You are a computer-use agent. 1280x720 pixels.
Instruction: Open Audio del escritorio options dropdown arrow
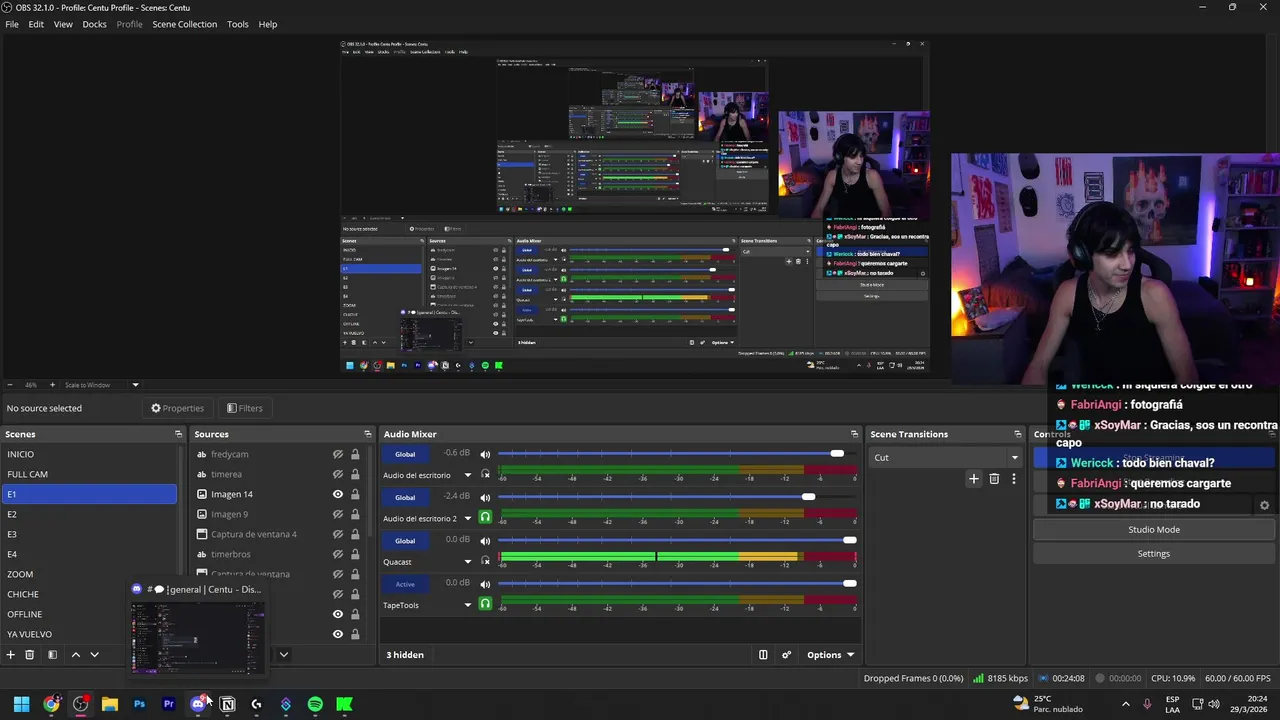pos(467,475)
